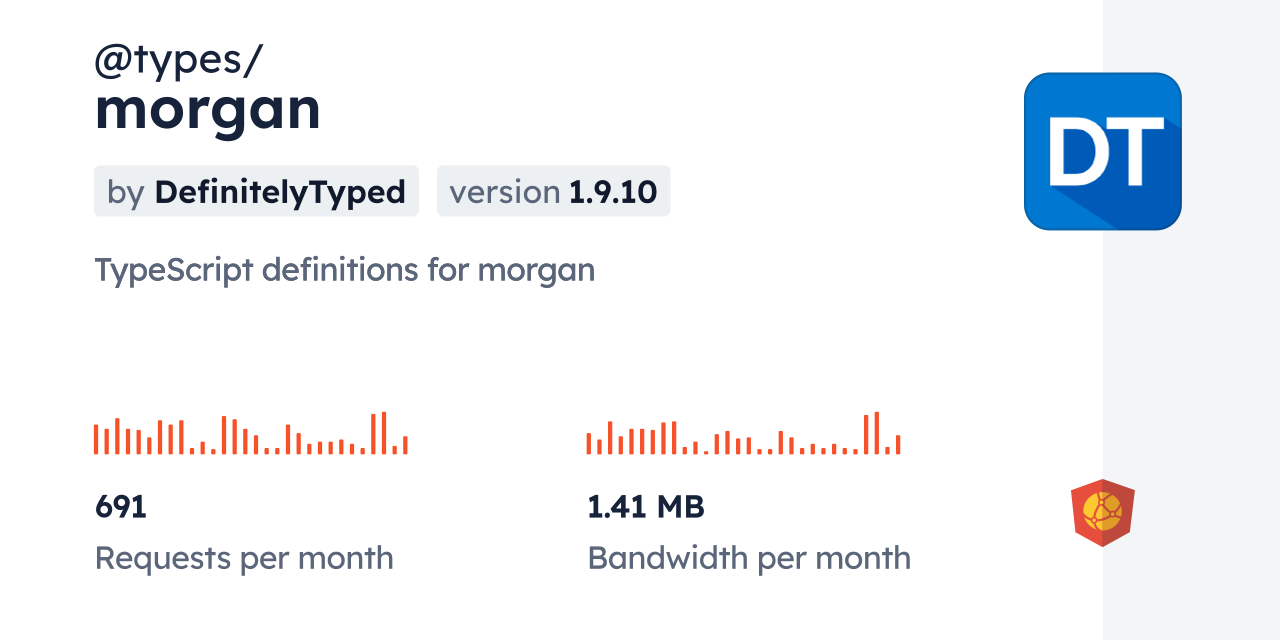Image resolution: width=1280 pixels, height=640 pixels.
Task: Click first bar in requests chart
Action: pos(96,440)
